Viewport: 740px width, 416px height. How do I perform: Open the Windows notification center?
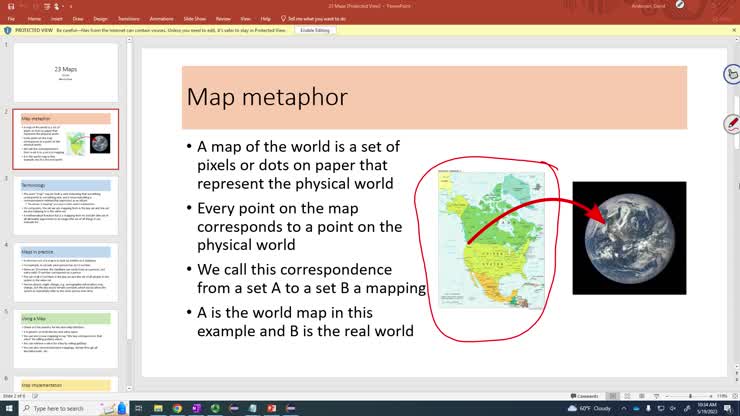click(729, 408)
